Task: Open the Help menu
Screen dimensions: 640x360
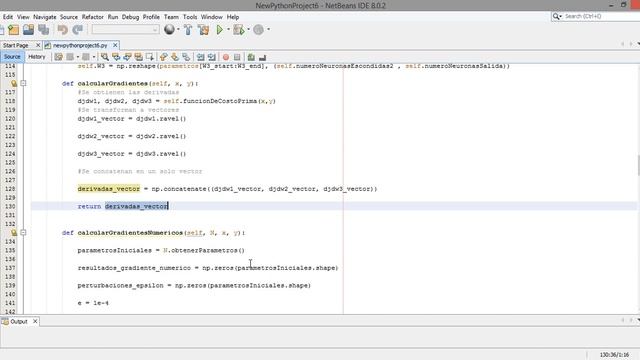Action: tap(233, 17)
